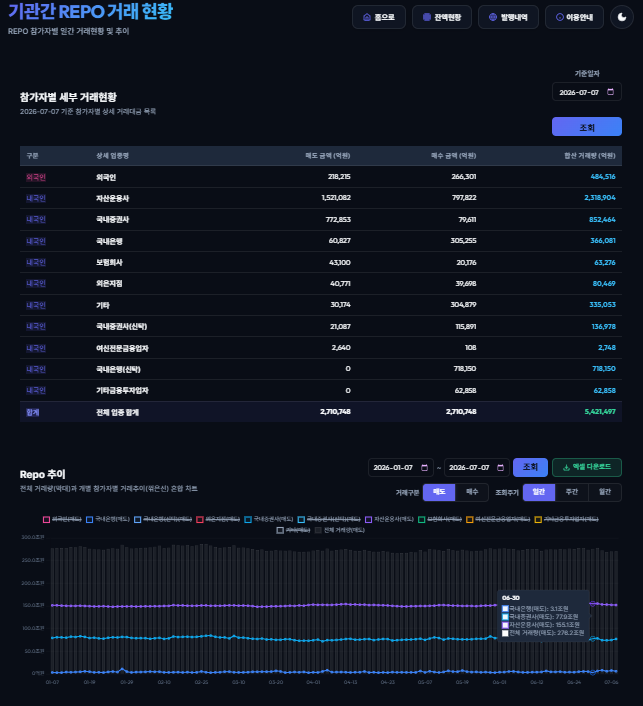The height and width of the screenshot is (706, 643).
Task: Switch transaction type to 매수
Action: click(x=472, y=492)
